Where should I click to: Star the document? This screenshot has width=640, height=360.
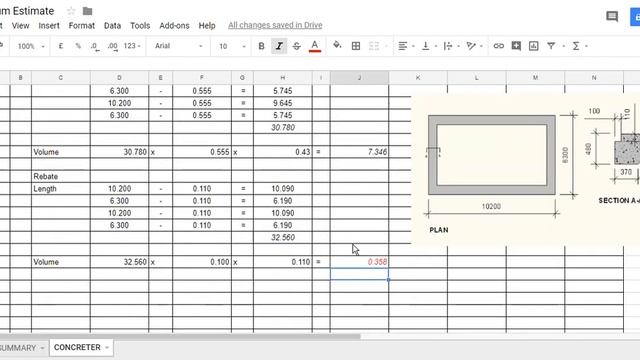(71, 11)
